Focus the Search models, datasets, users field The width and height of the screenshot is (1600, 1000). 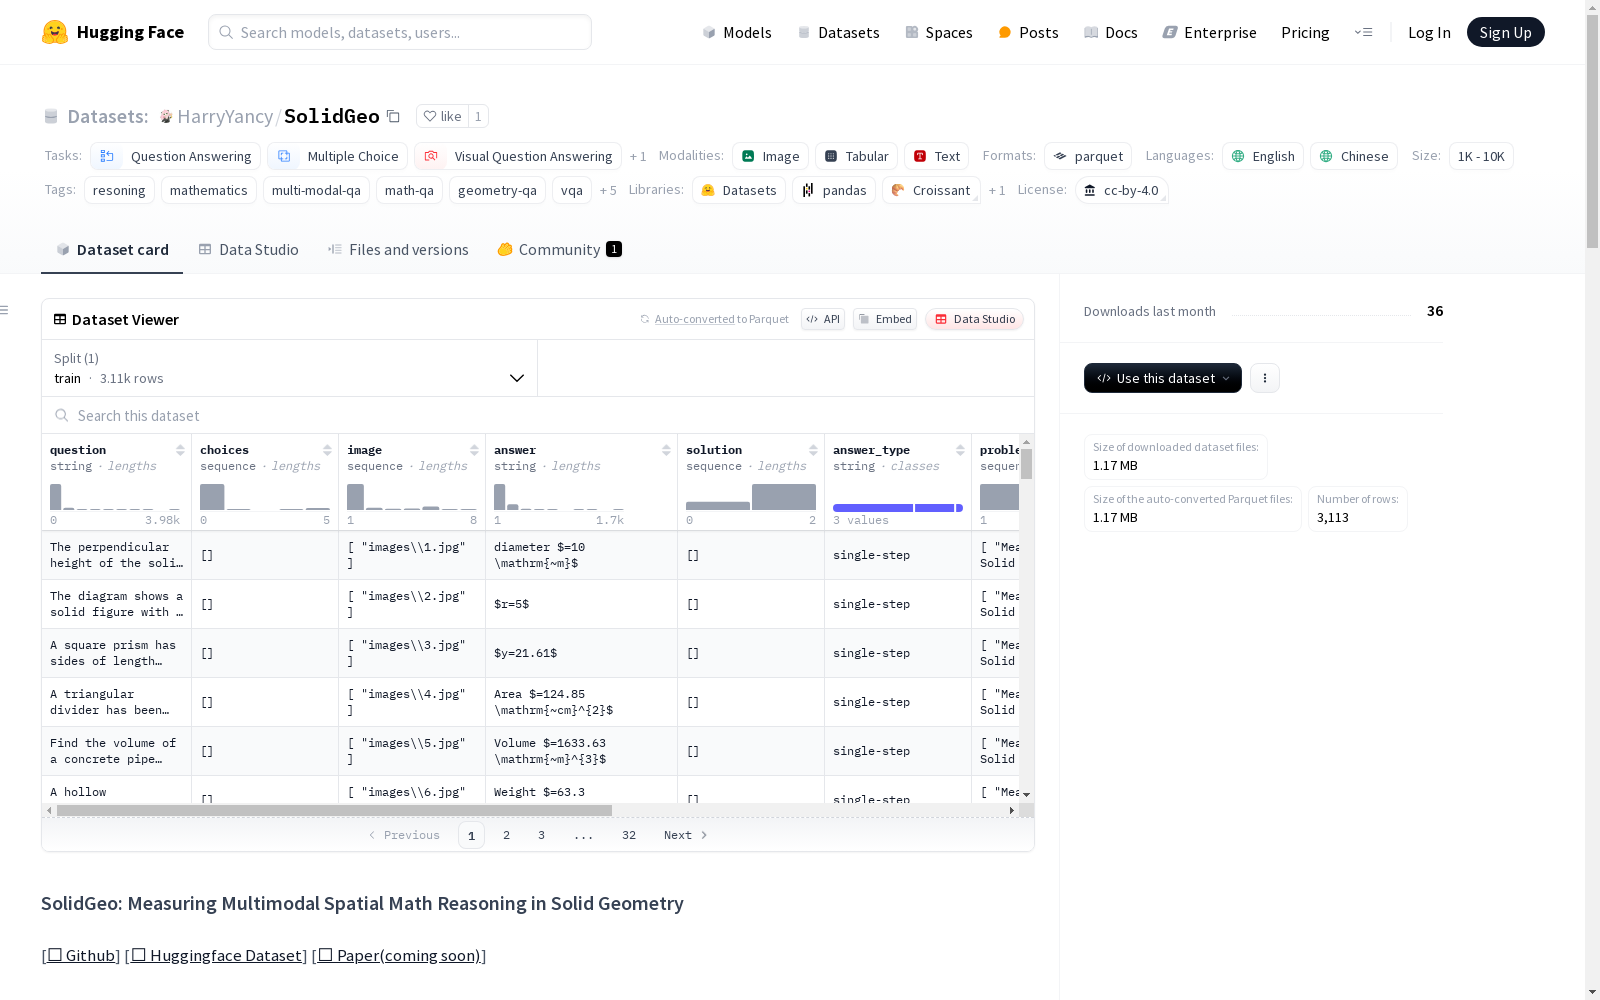(400, 32)
